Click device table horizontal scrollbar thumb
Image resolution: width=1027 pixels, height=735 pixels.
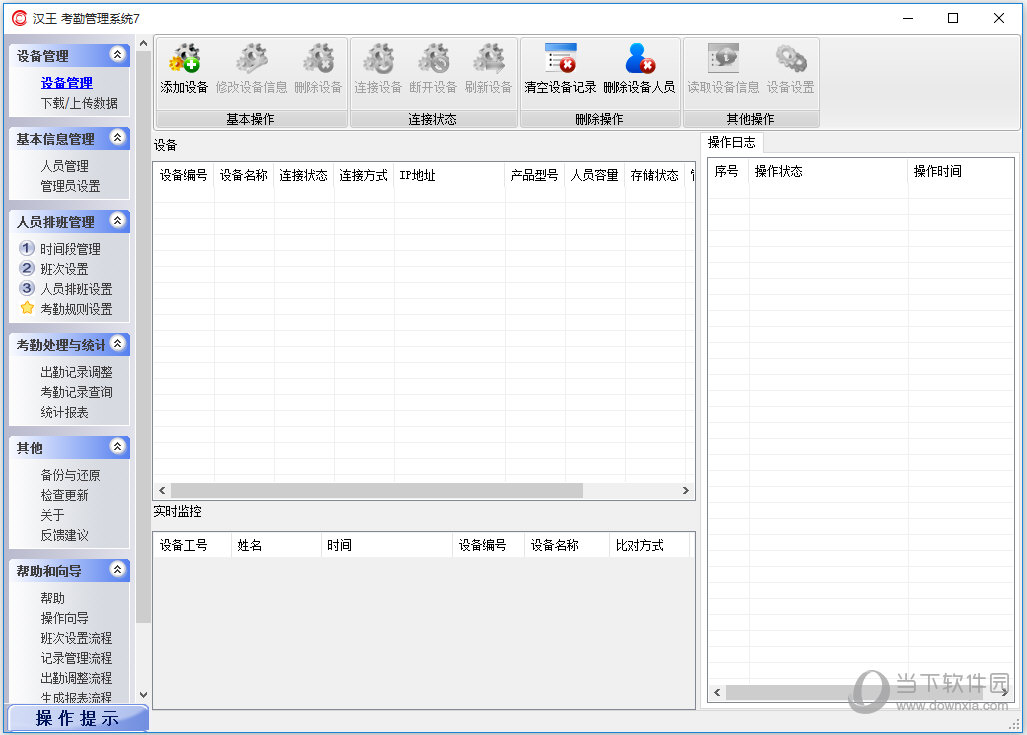[x=377, y=491]
